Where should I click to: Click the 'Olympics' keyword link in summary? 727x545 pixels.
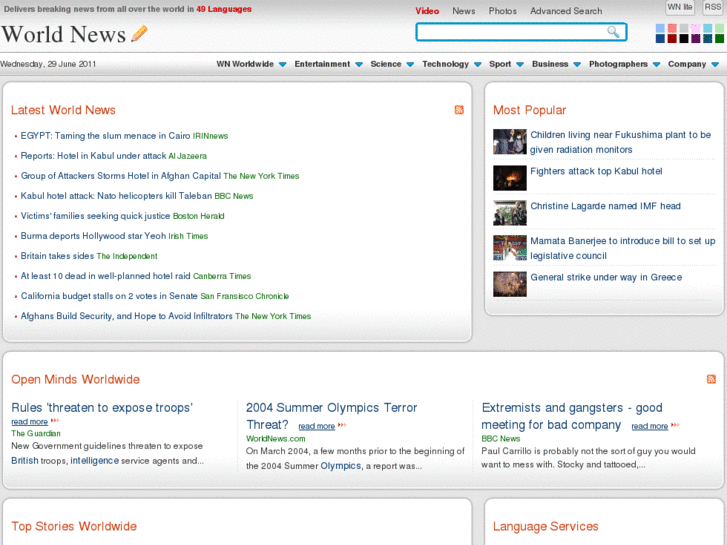pyautogui.click(x=340, y=465)
